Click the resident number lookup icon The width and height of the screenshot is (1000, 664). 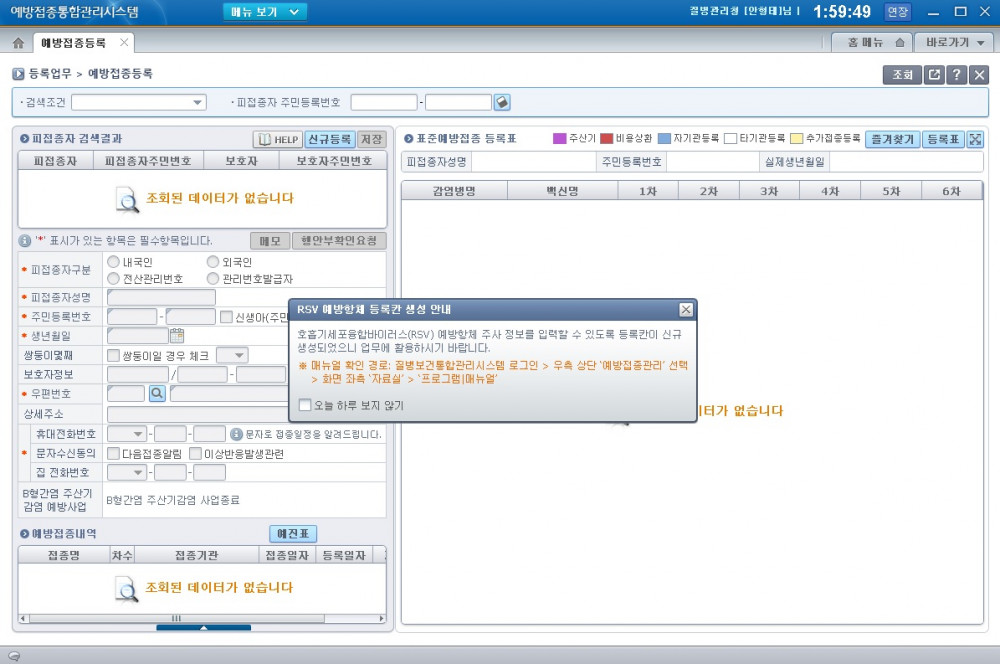coord(503,102)
